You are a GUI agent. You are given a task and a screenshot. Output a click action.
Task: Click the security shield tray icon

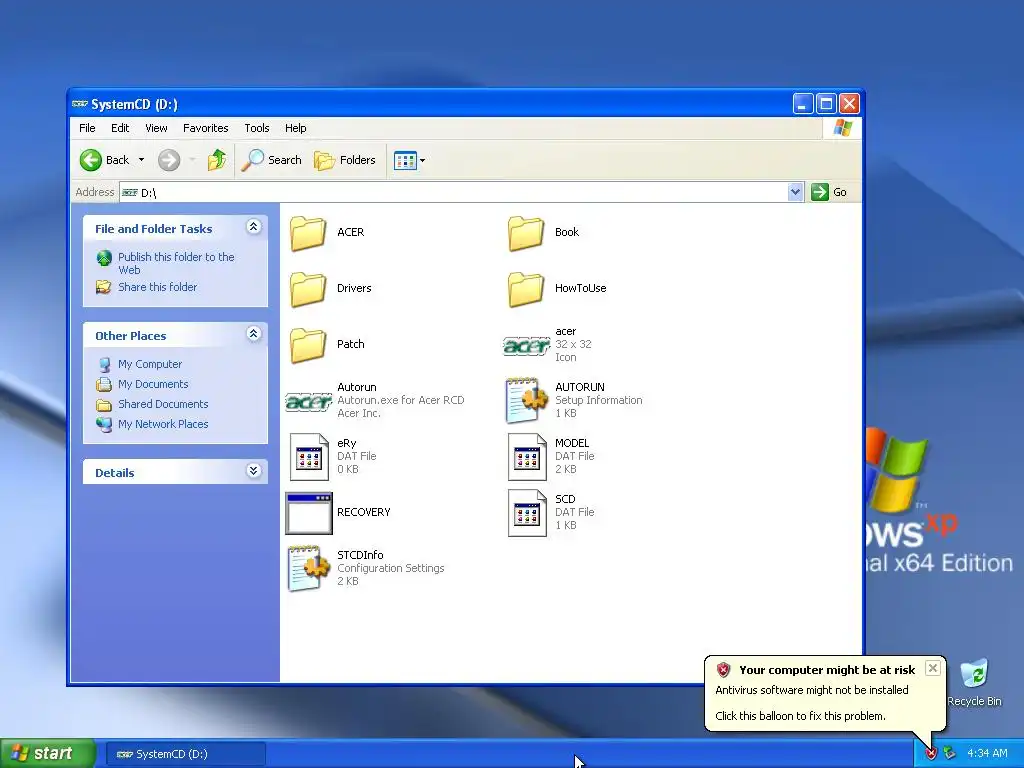931,754
